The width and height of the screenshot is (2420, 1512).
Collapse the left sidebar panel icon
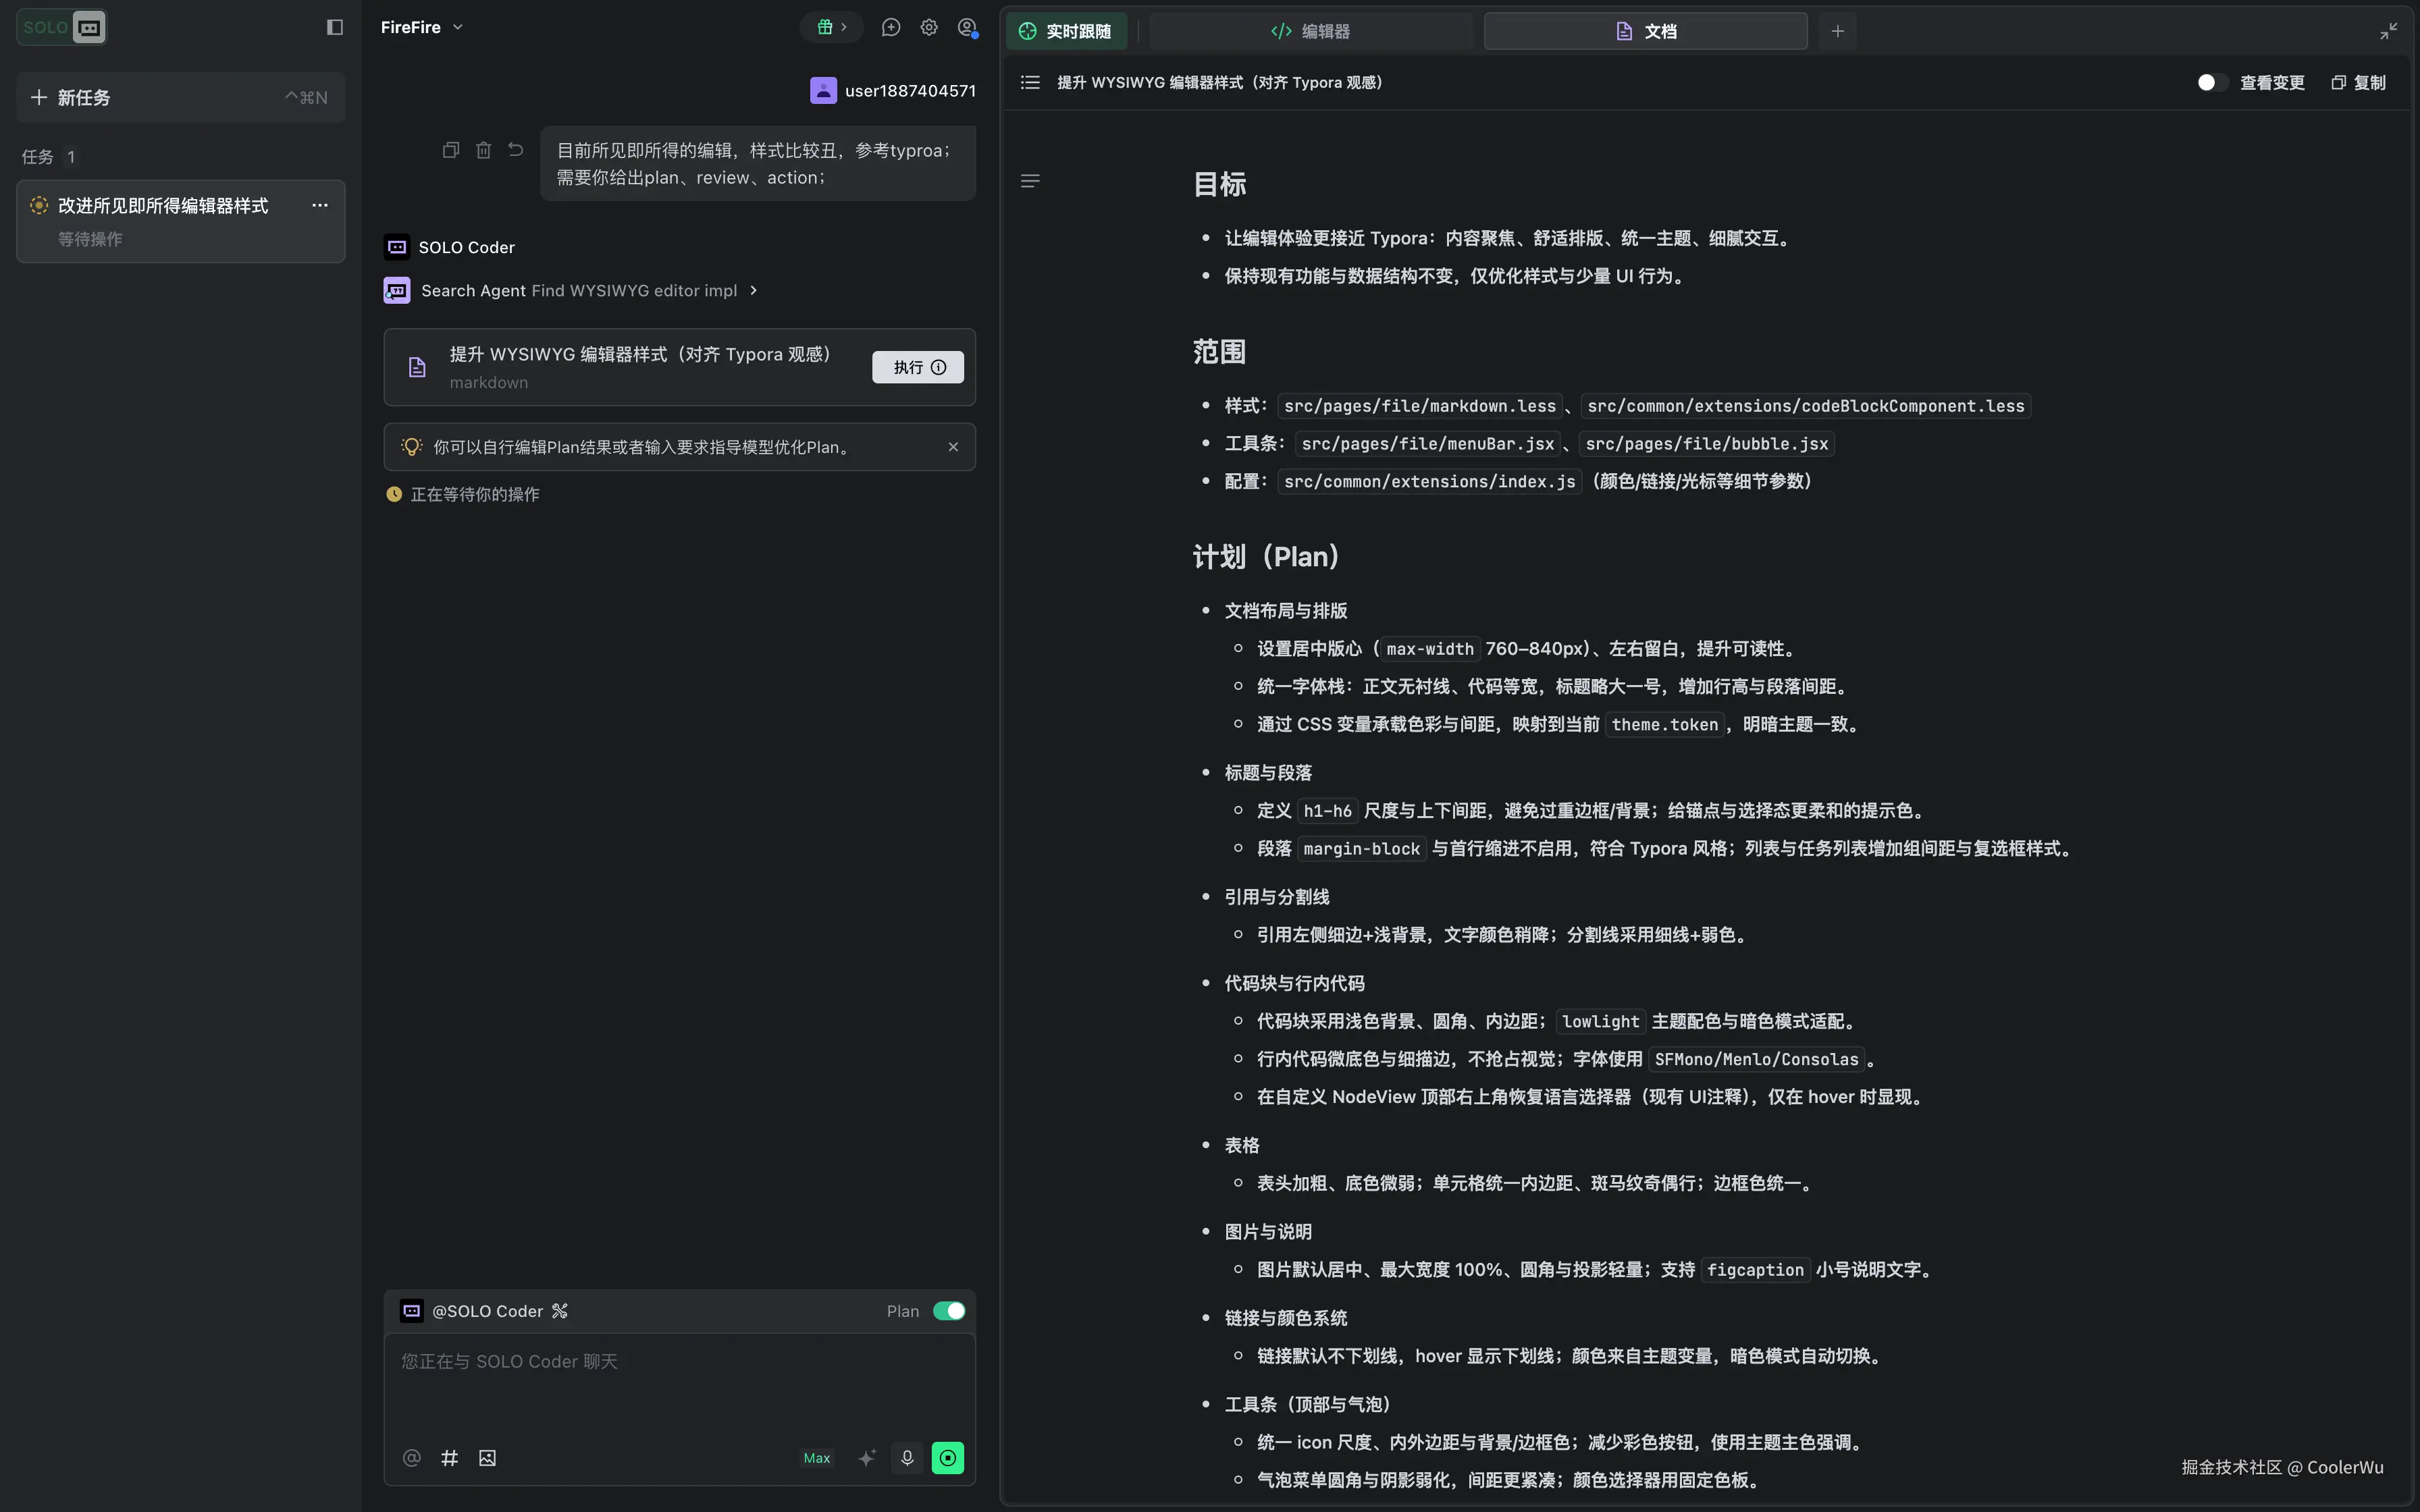335,27
